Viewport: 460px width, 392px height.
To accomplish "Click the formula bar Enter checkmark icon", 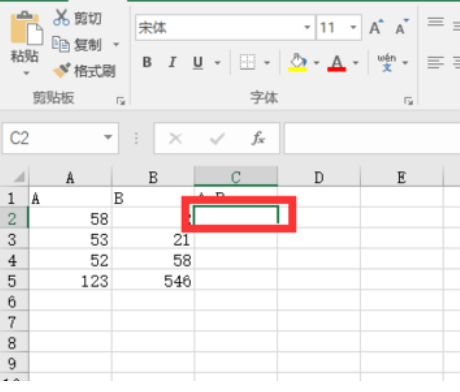I will click(217, 138).
